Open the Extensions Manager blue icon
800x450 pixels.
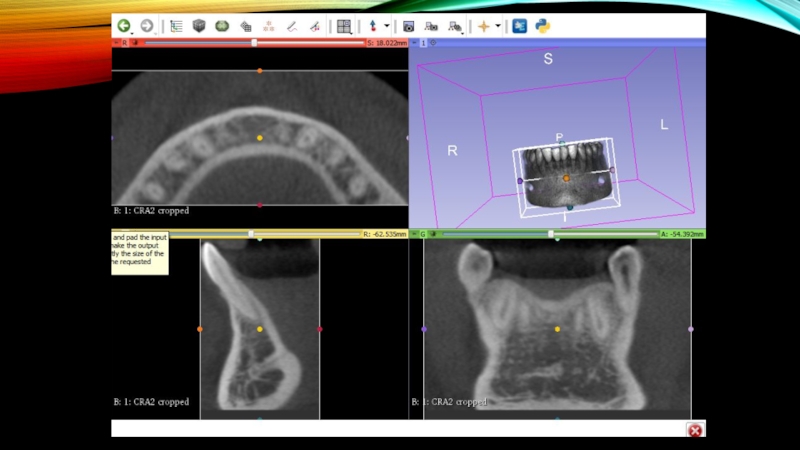520,26
